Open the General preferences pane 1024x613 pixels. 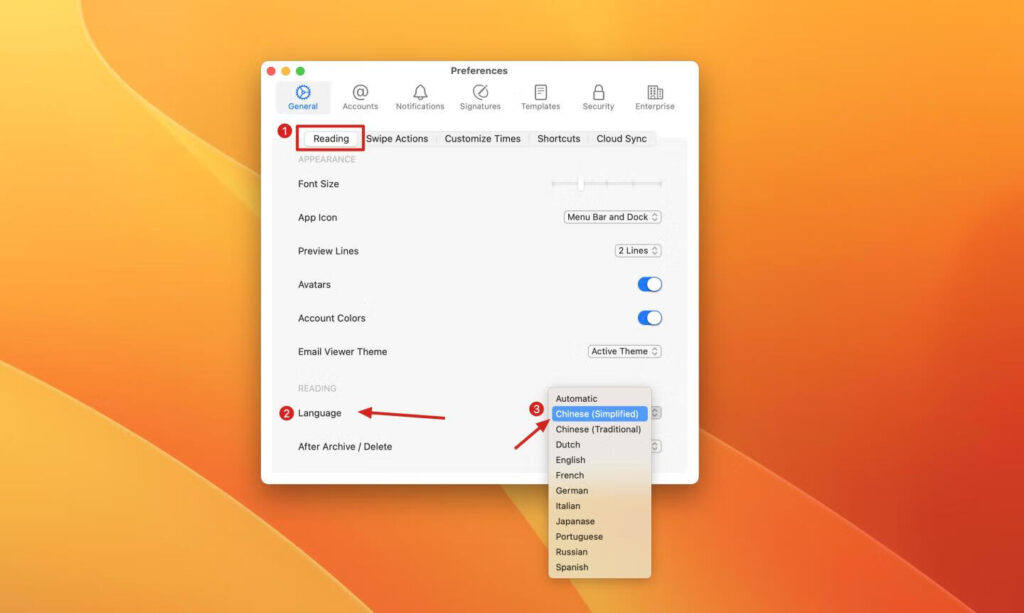click(302, 95)
